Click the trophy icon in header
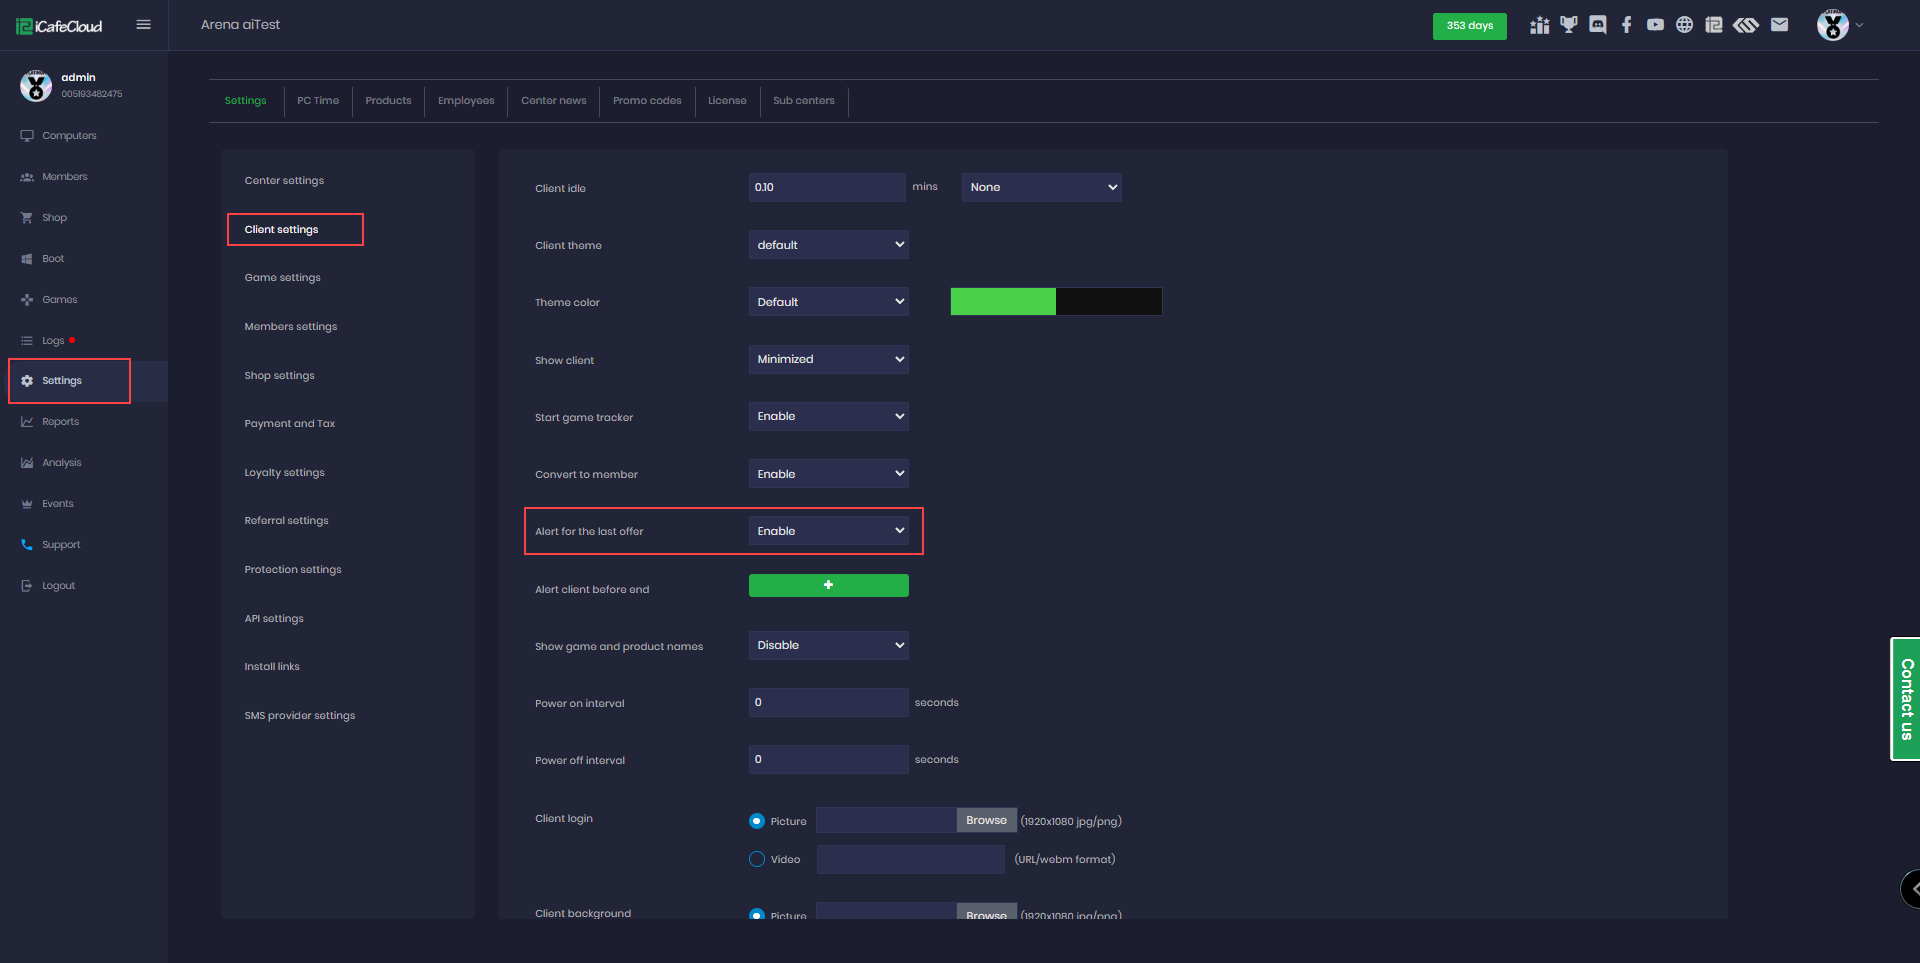 click(1569, 25)
